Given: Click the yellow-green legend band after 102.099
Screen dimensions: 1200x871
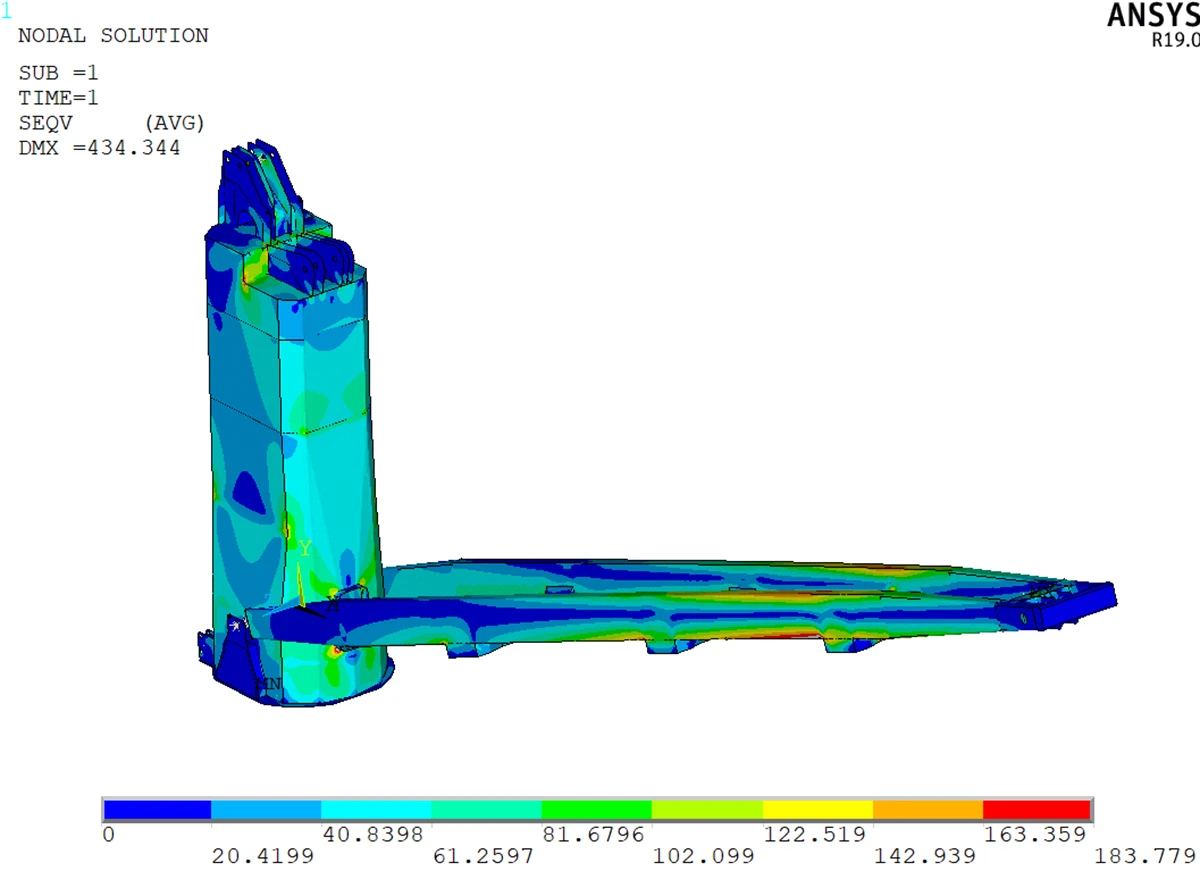Looking at the screenshot, I should [708, 809].
